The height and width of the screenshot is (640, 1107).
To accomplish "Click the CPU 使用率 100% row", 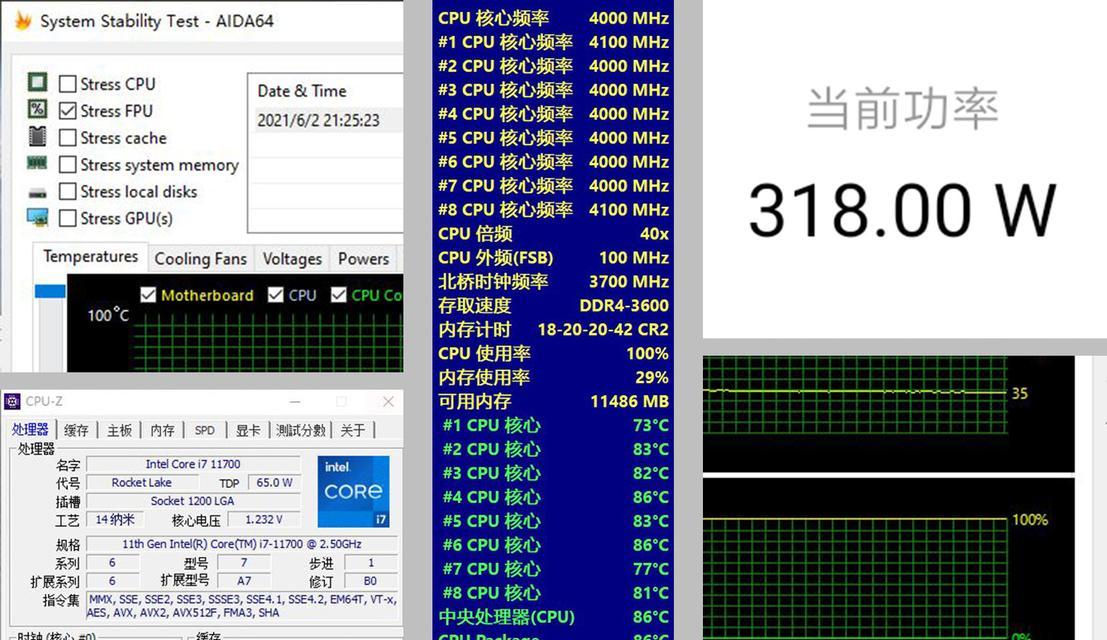I will click(x=553, y=354).
